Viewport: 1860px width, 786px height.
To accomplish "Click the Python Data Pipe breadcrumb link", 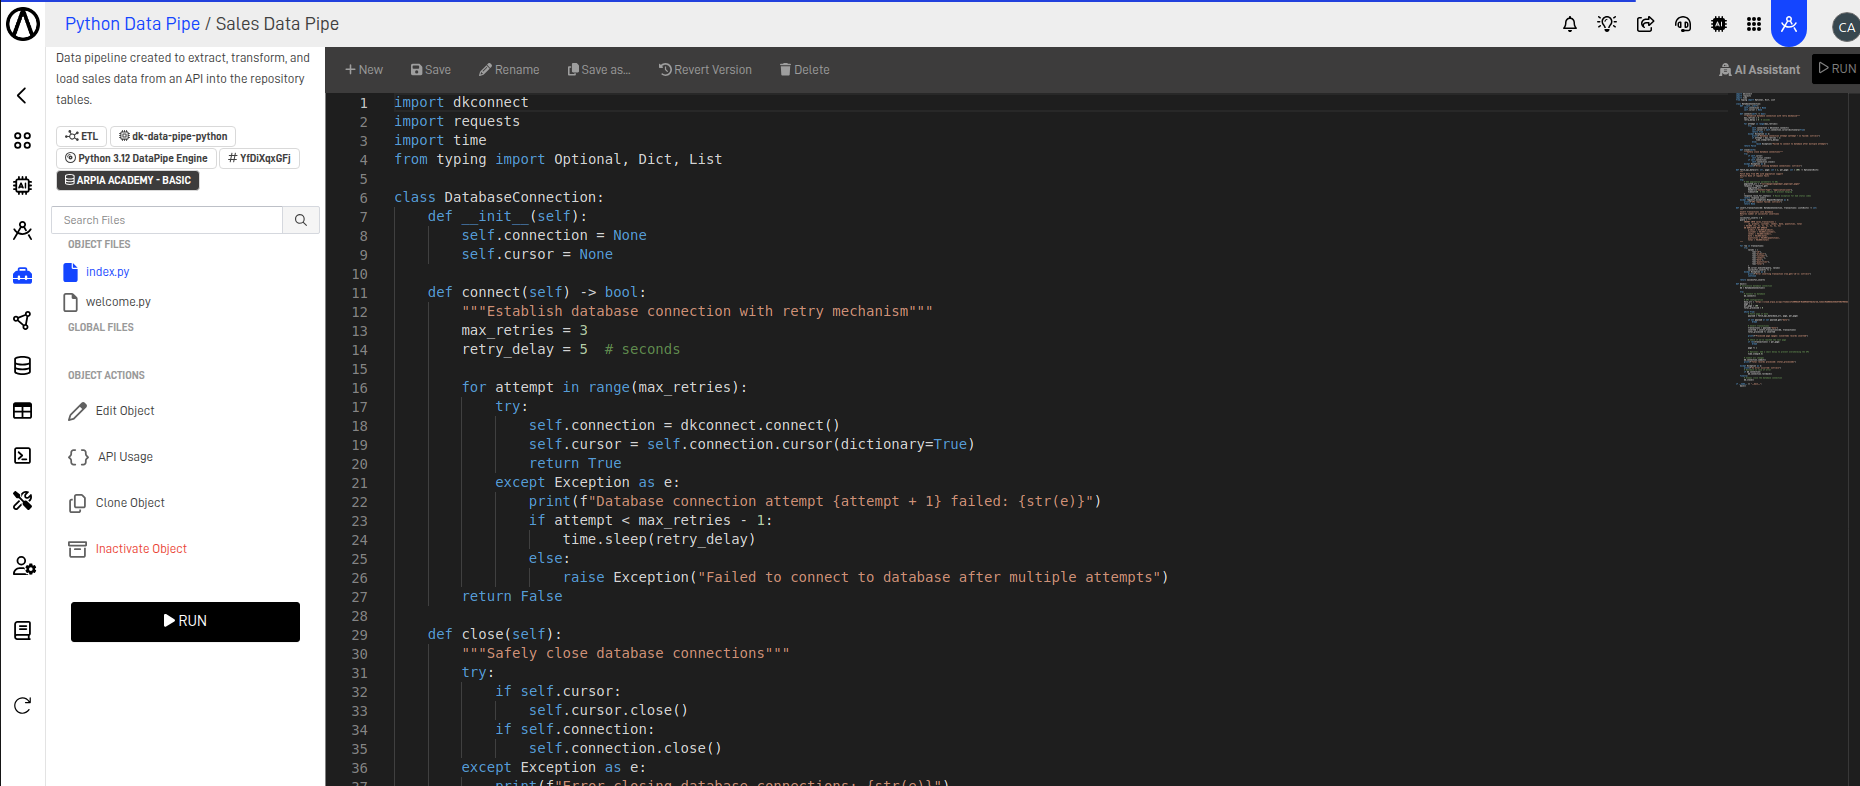I will [132, 24].
